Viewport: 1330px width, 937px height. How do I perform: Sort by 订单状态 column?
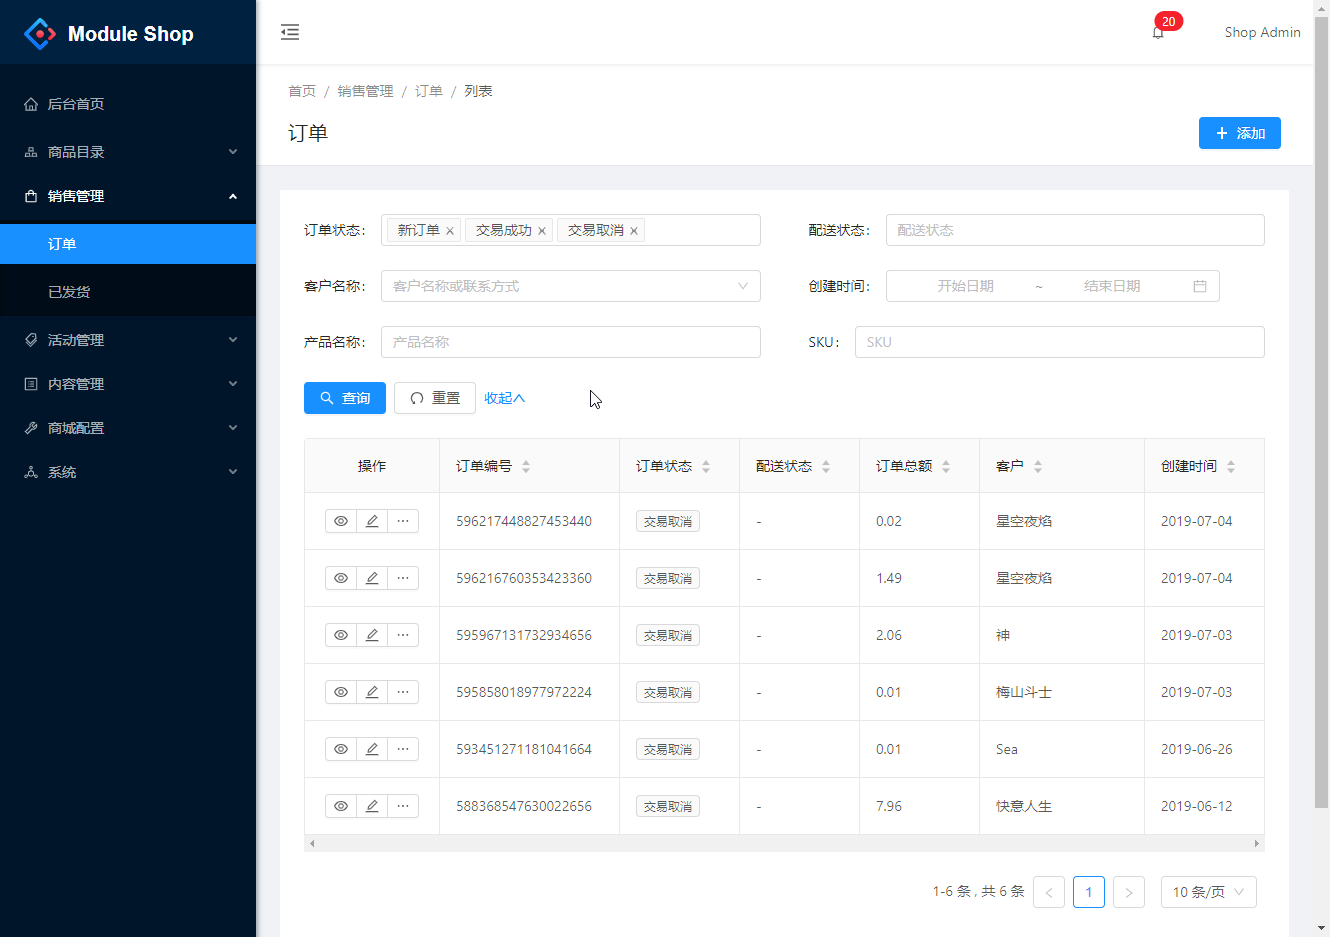point(706,466)
